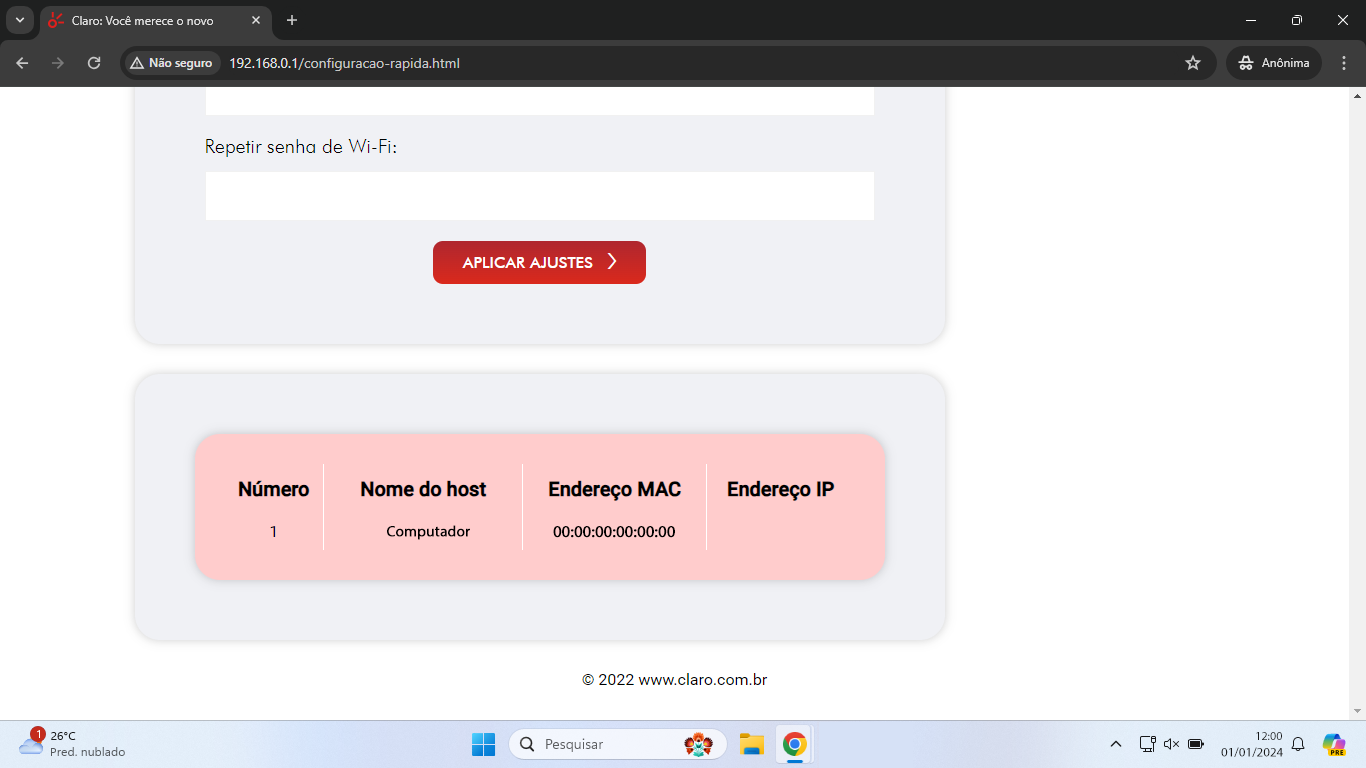Image resolution: width=1366 pixels, height=768 pixels.
Task: Click the network tray icon
Action: pos(1148,744)
